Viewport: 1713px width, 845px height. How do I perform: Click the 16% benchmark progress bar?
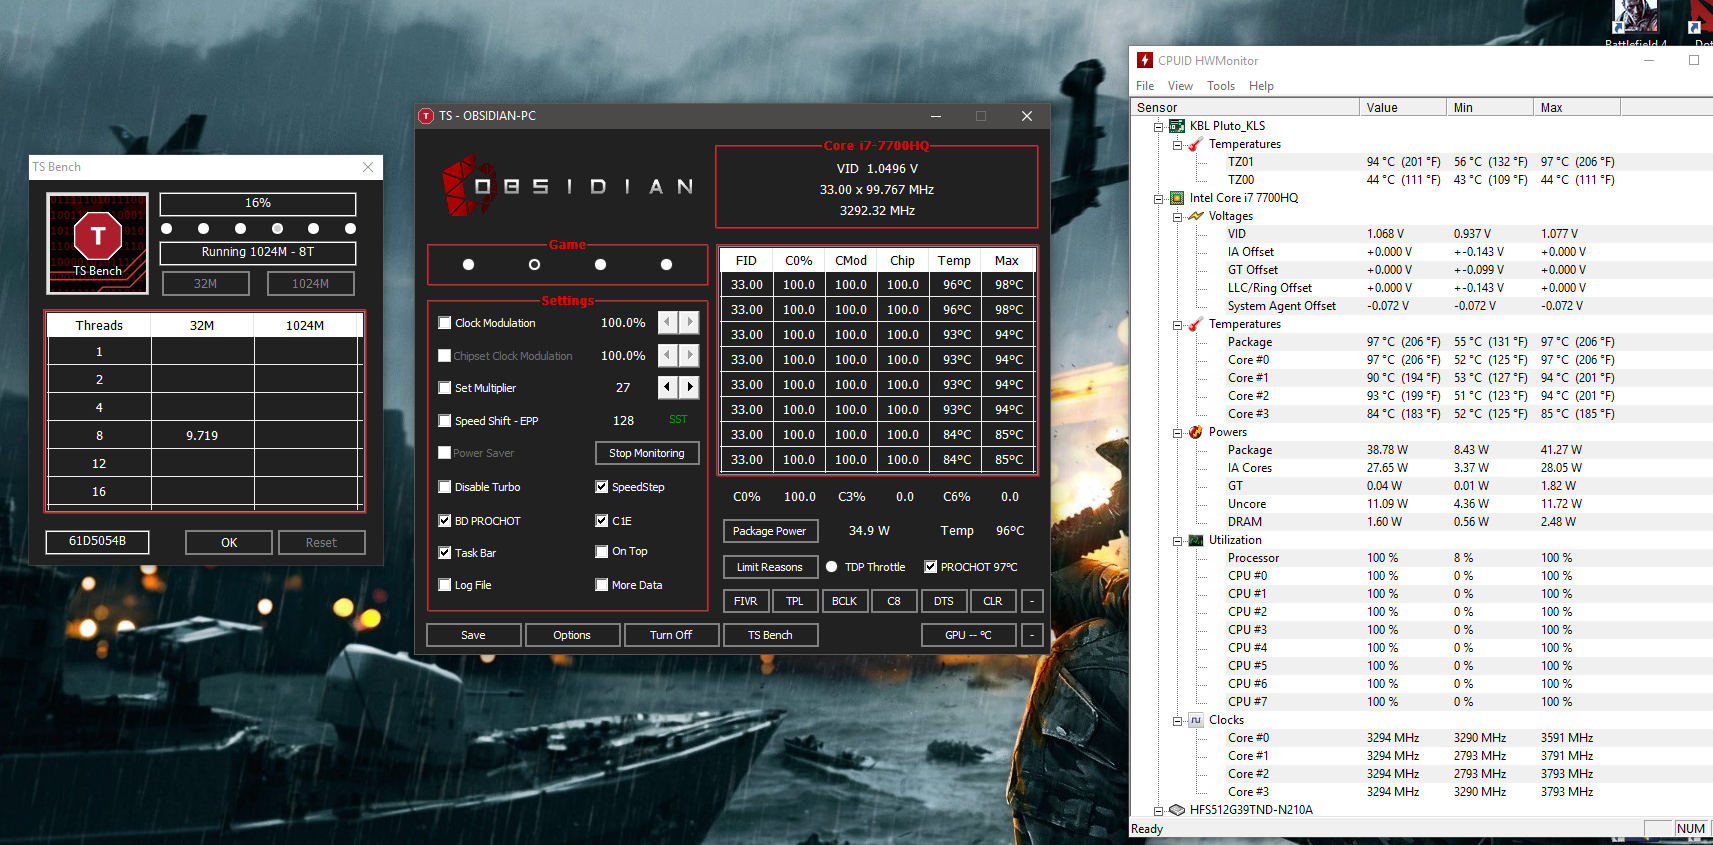click(258, 204)
